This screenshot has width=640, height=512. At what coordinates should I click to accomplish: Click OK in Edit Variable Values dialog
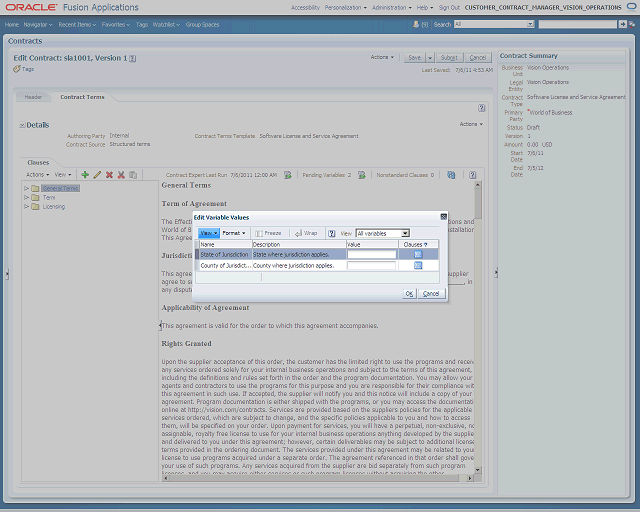coord(409,294)
